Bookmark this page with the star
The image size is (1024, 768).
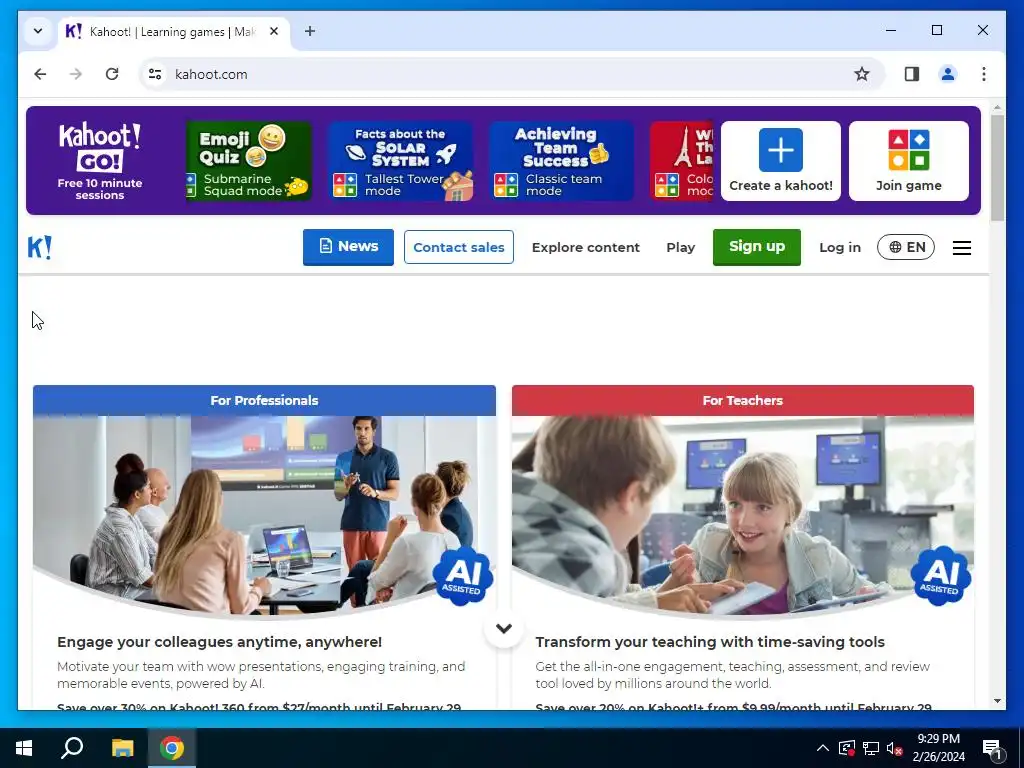point(862,74)
